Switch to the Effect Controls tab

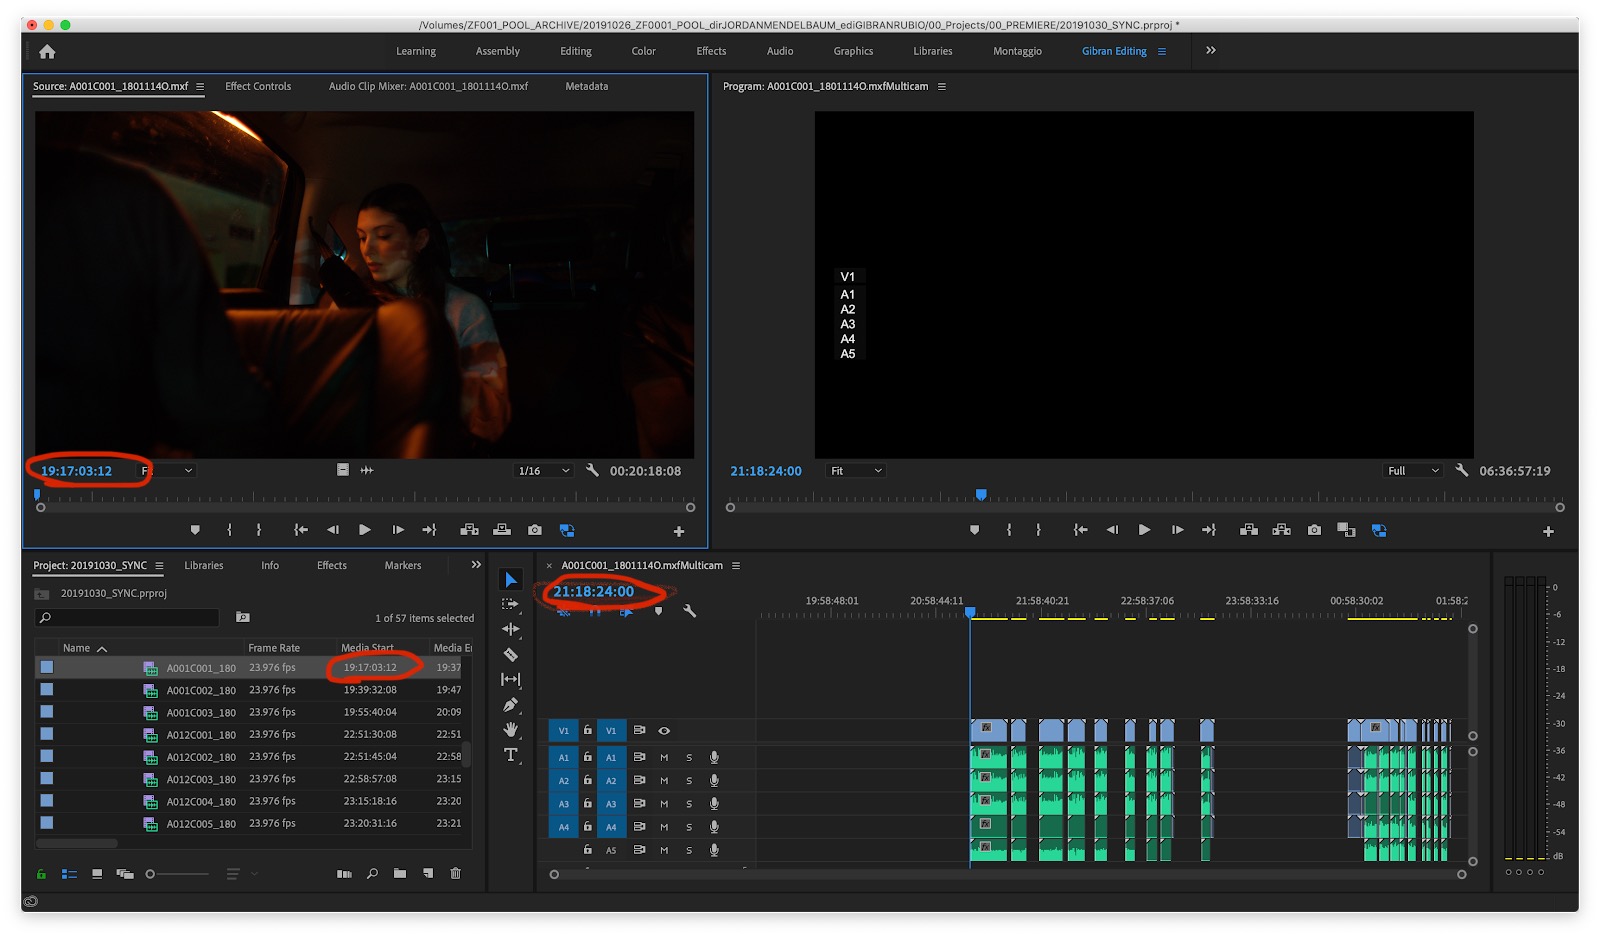pos(257,86)
